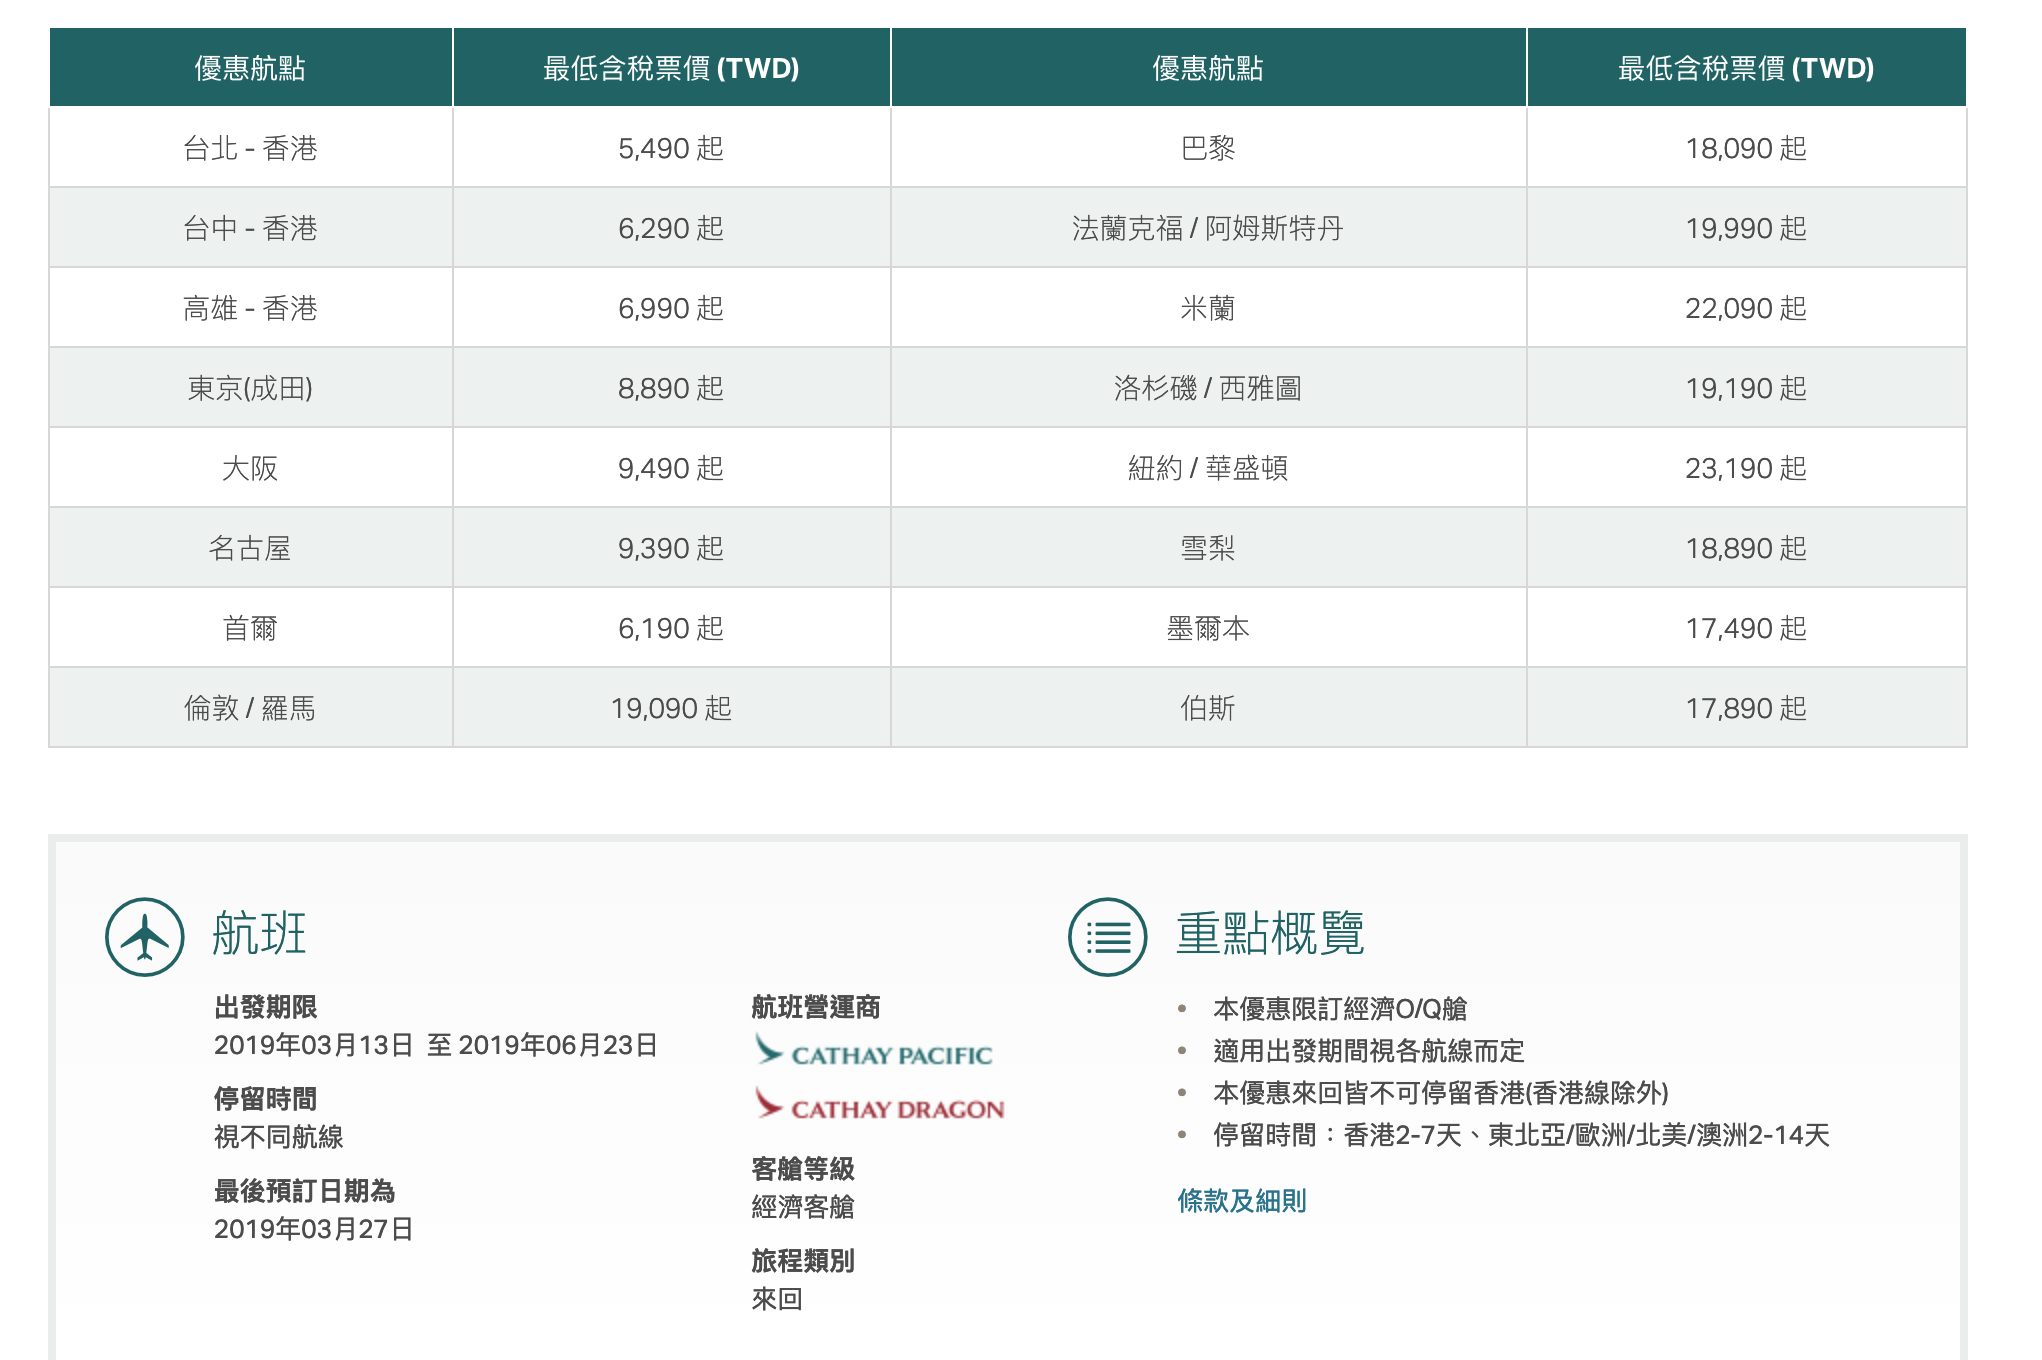Select the 6,290 起 fare cell
The width and height of the screenshot is (2042, 1360).
(x=671, y=228)
